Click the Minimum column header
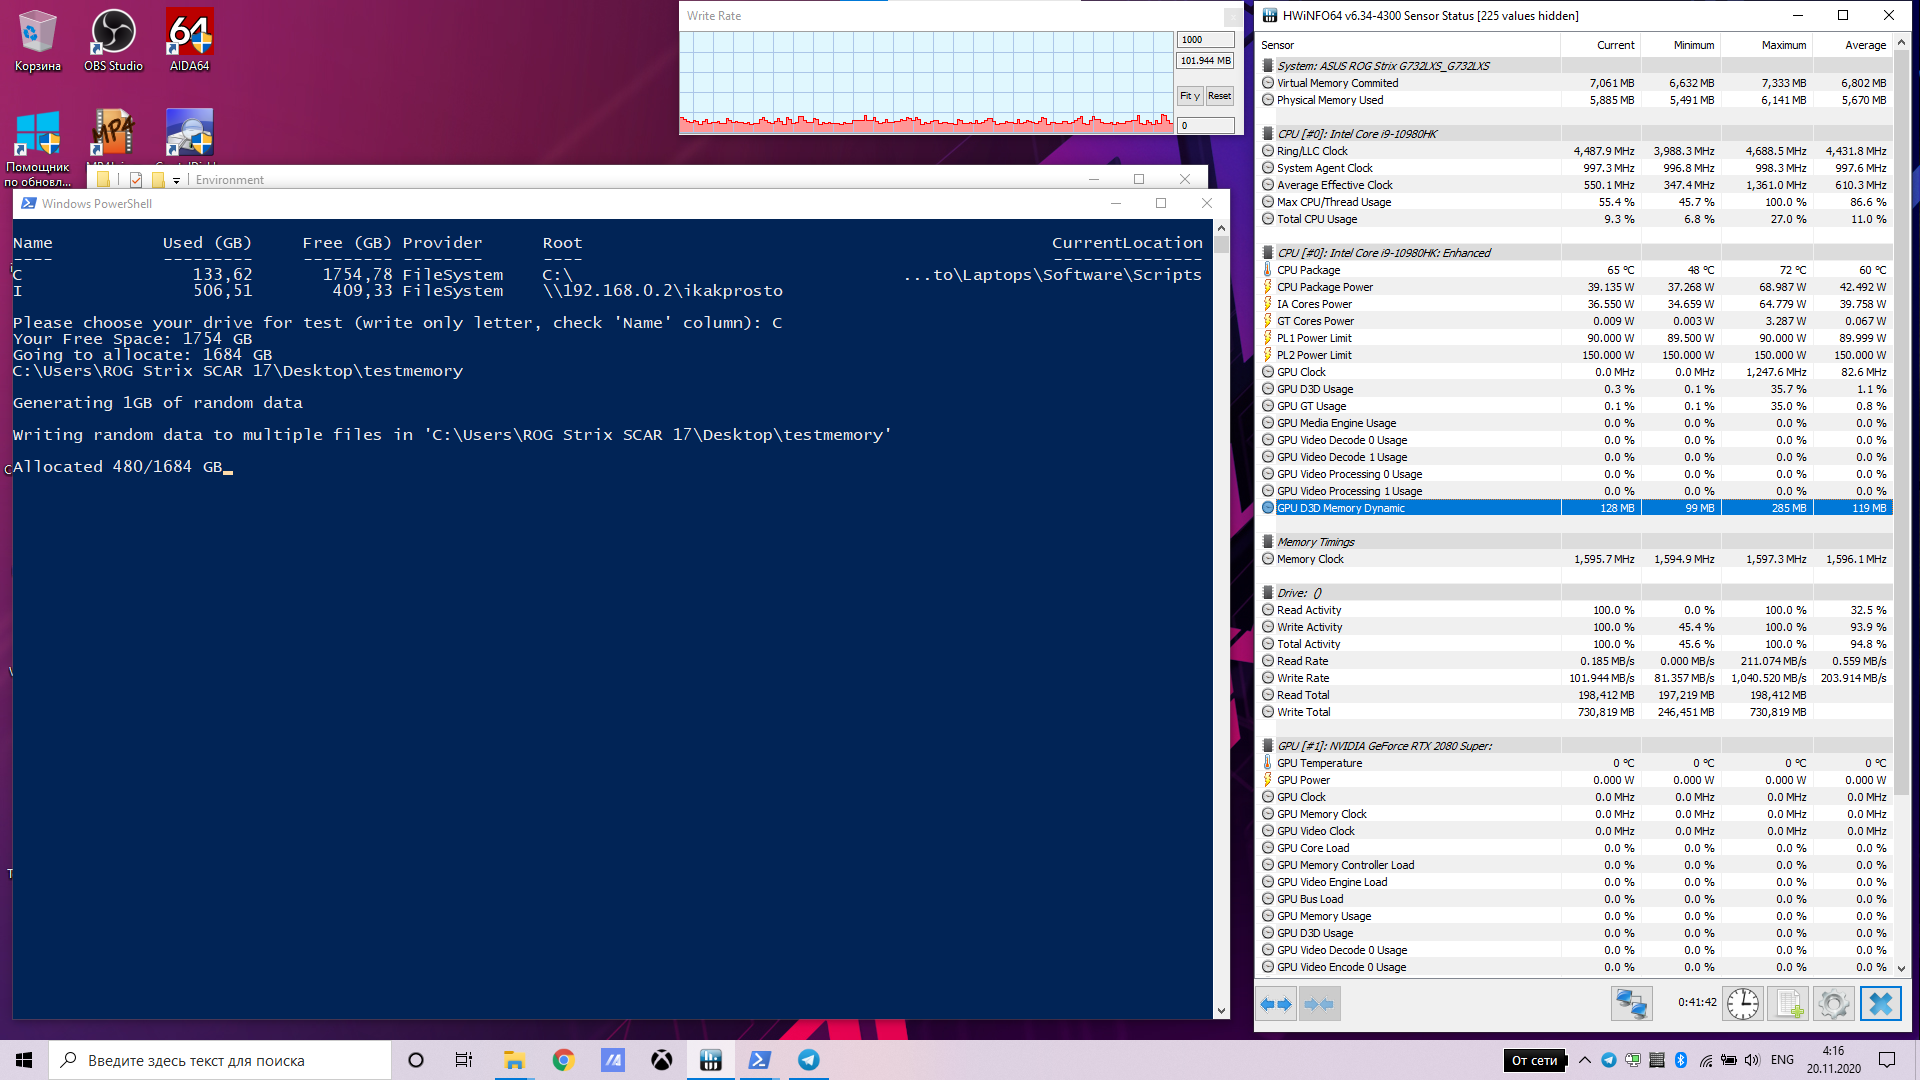 pyautogui.click(x=1680, y=45)
